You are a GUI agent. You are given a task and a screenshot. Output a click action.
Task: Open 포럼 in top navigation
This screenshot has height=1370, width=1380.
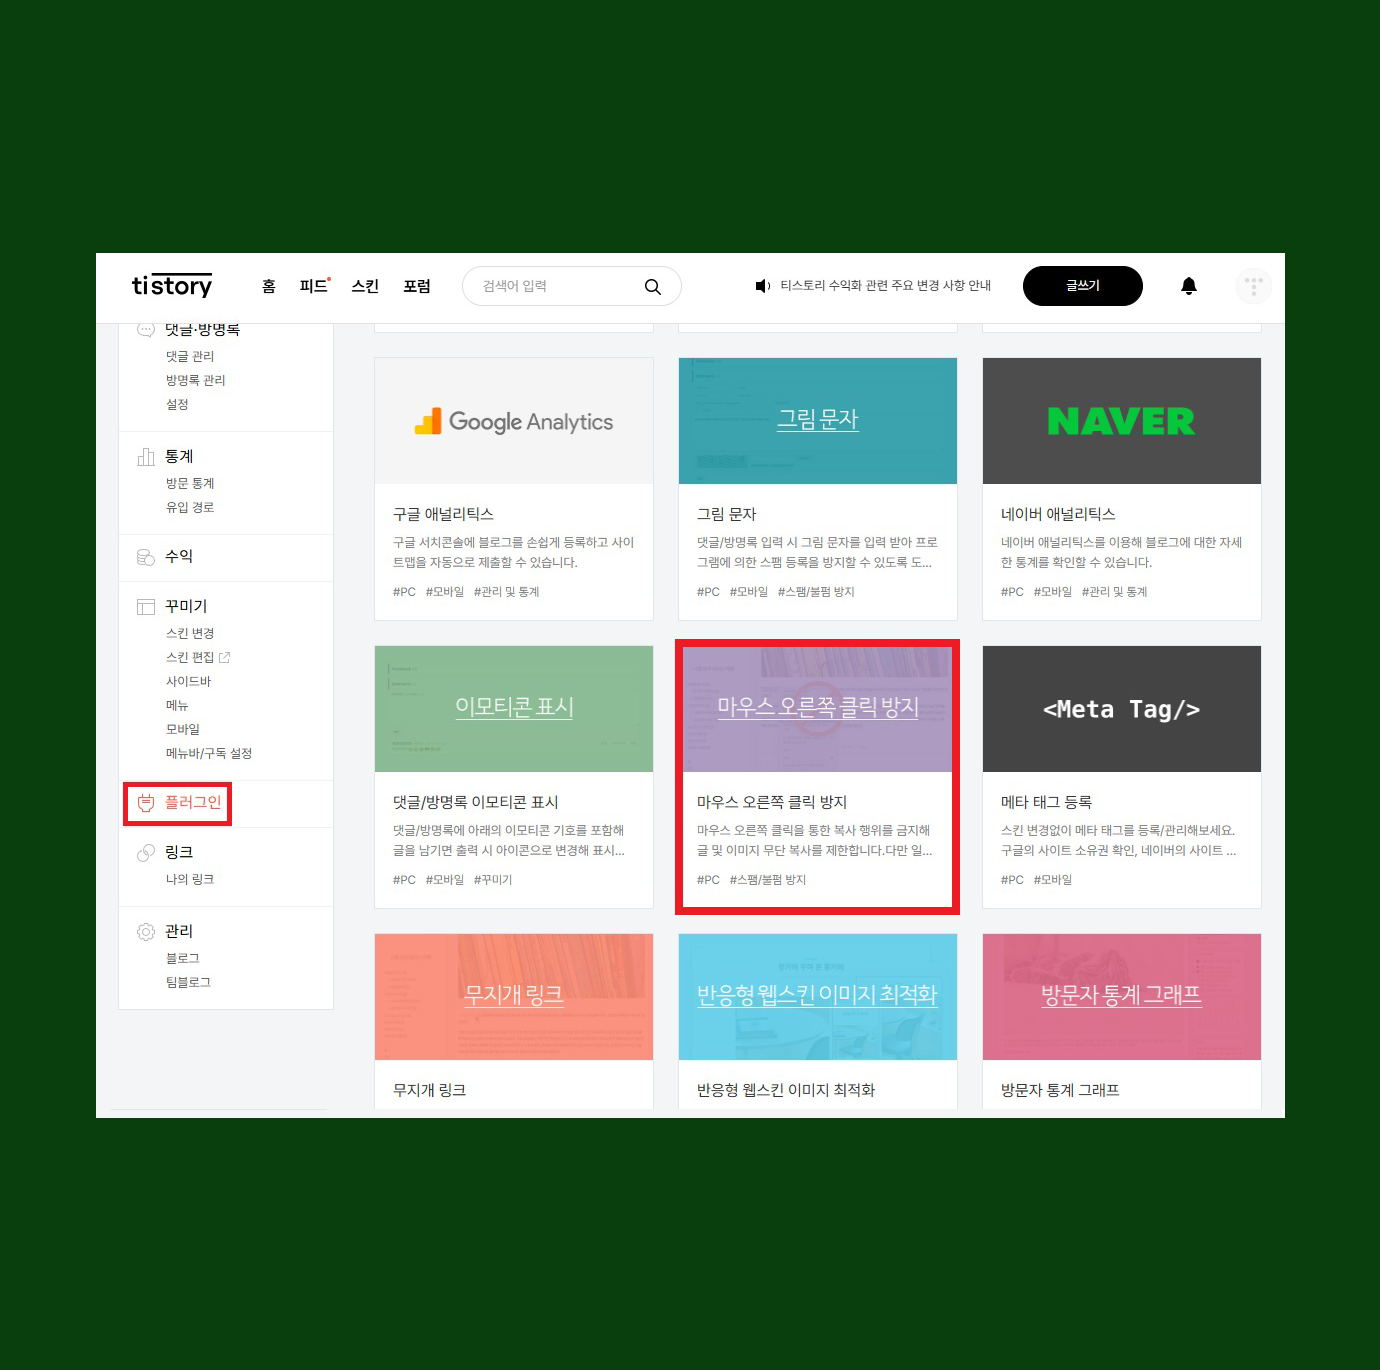(417, 286)
